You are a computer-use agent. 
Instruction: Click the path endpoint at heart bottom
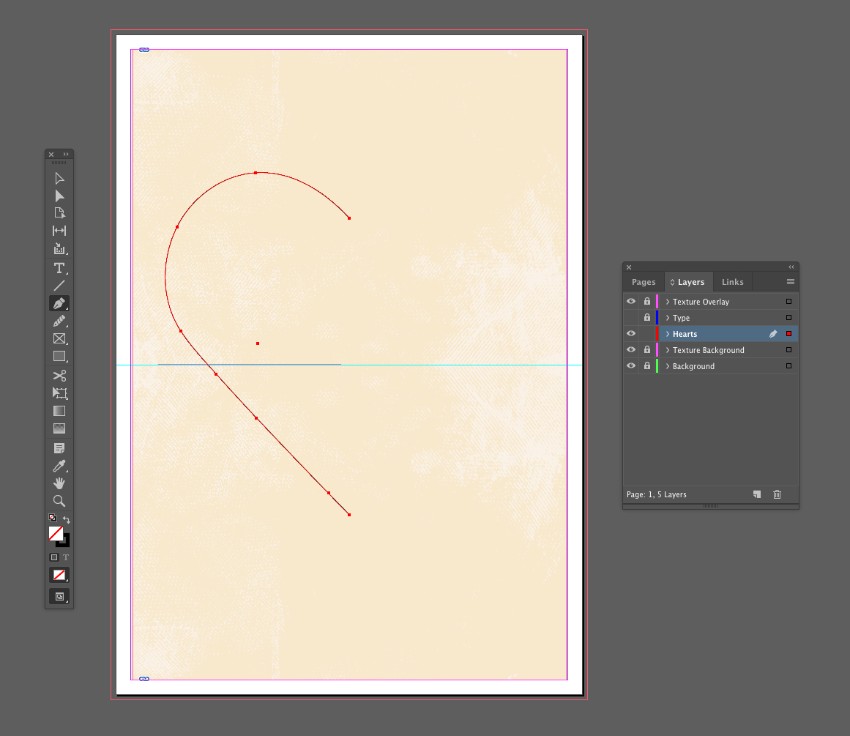pyautogui.click(x=349, y=514)
